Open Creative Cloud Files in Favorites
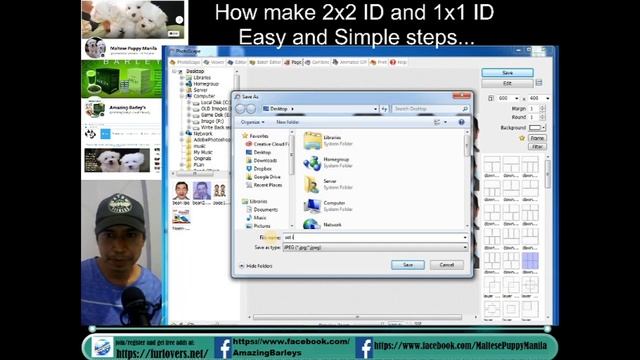Screen dimensions: 640x360 click(x=267, y=144)
